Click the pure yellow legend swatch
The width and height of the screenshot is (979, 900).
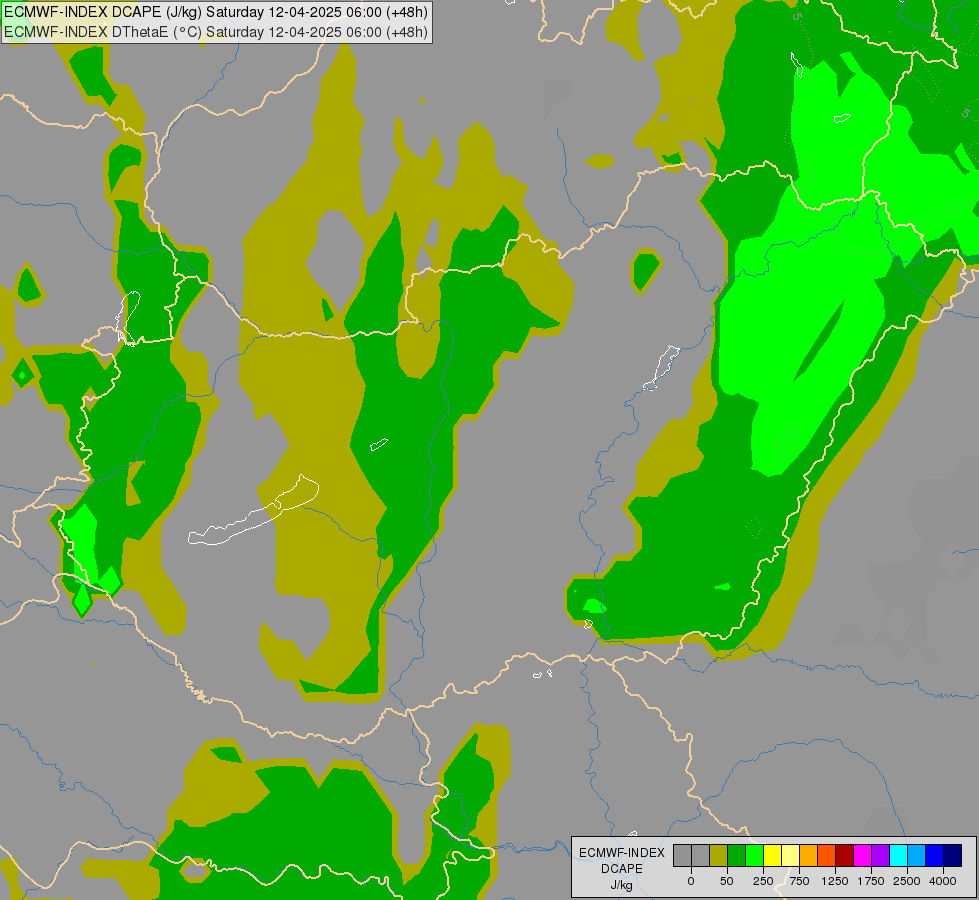click(772, 855)
